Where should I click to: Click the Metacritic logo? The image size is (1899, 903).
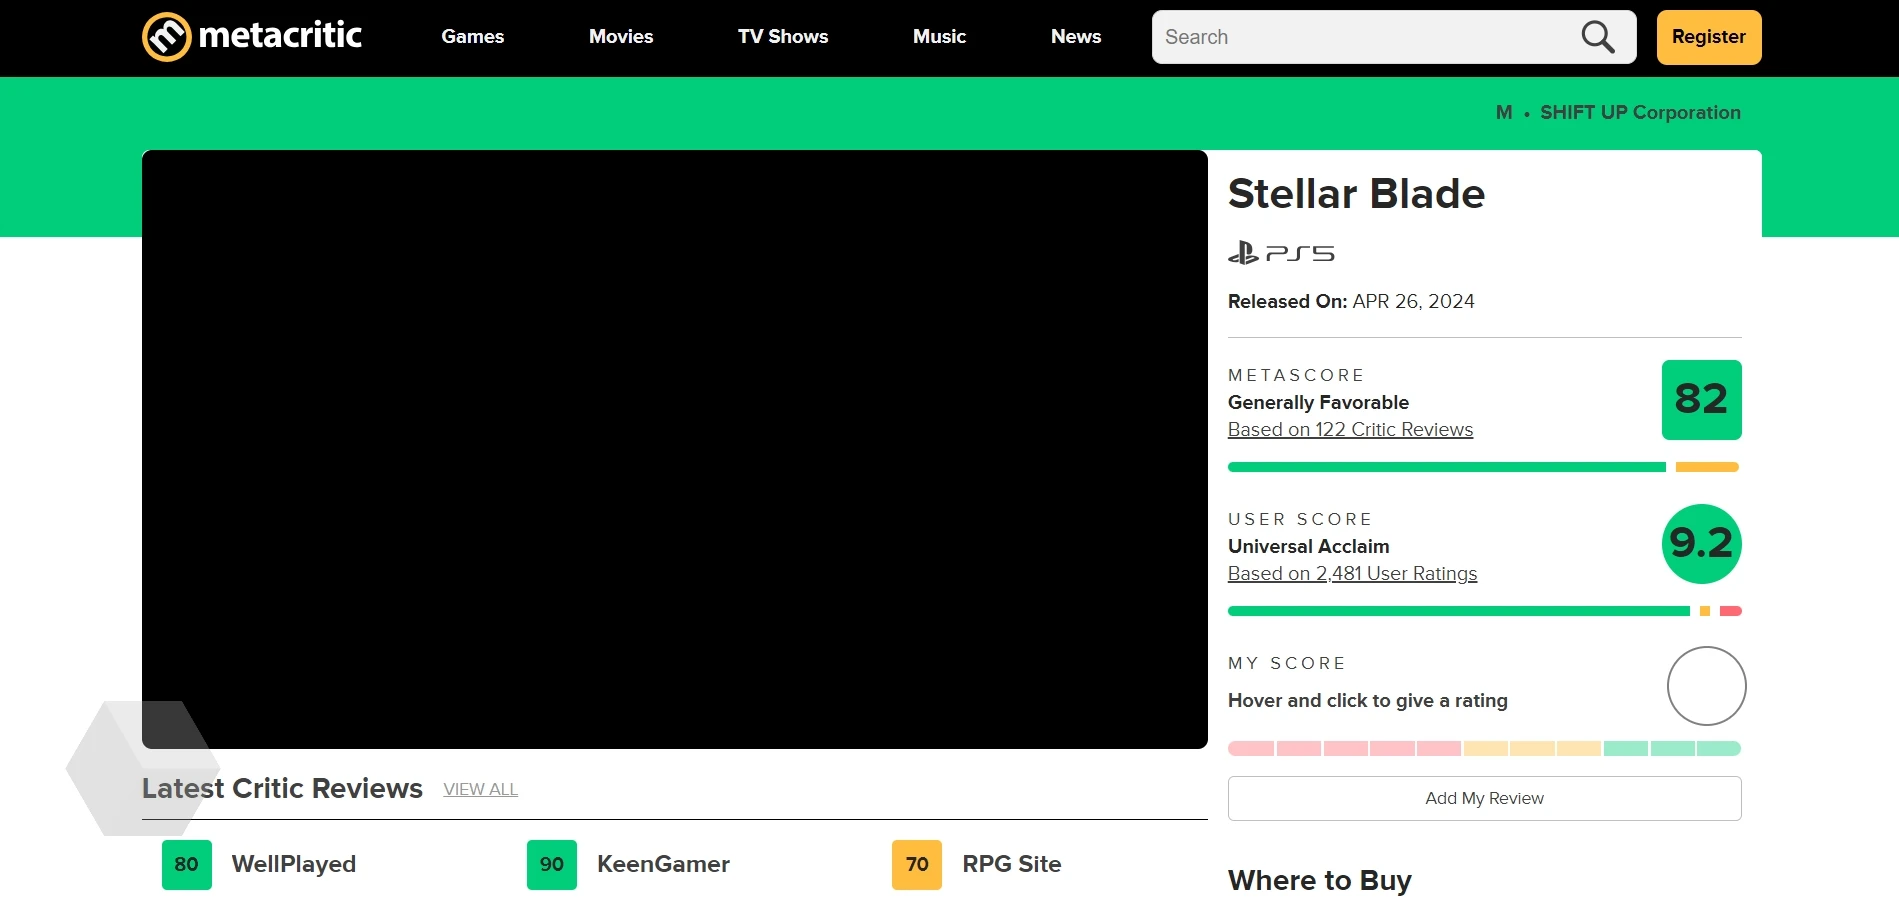click(x=252, y=37)
